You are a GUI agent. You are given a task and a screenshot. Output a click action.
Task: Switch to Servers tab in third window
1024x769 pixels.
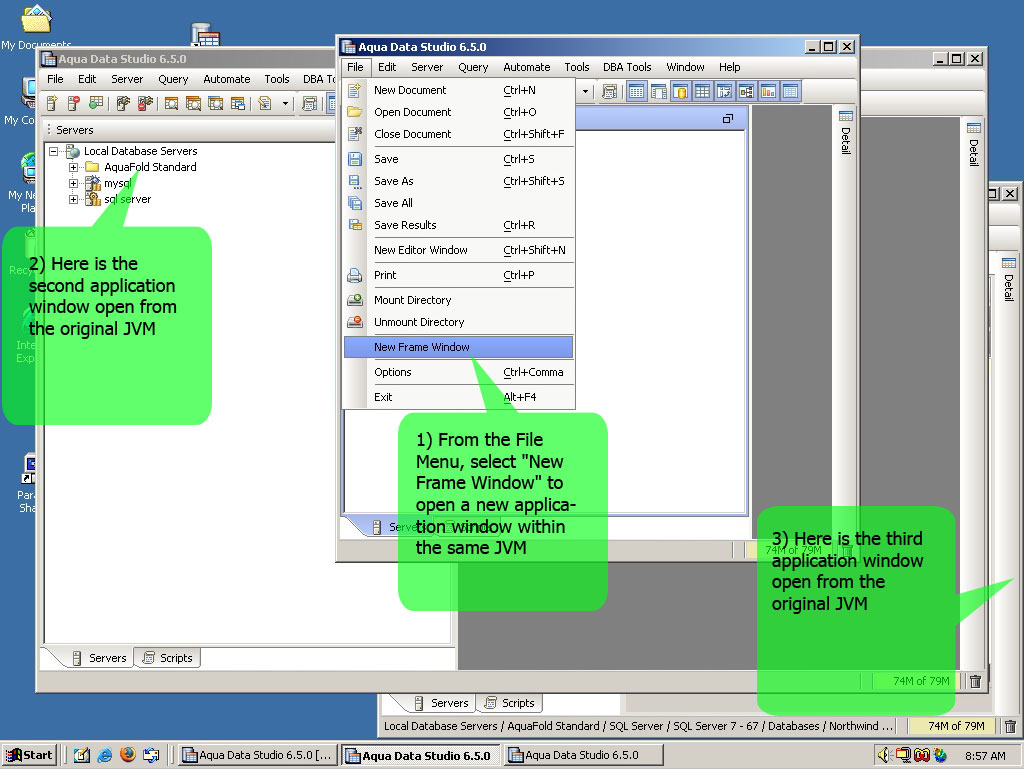(441, 703)
